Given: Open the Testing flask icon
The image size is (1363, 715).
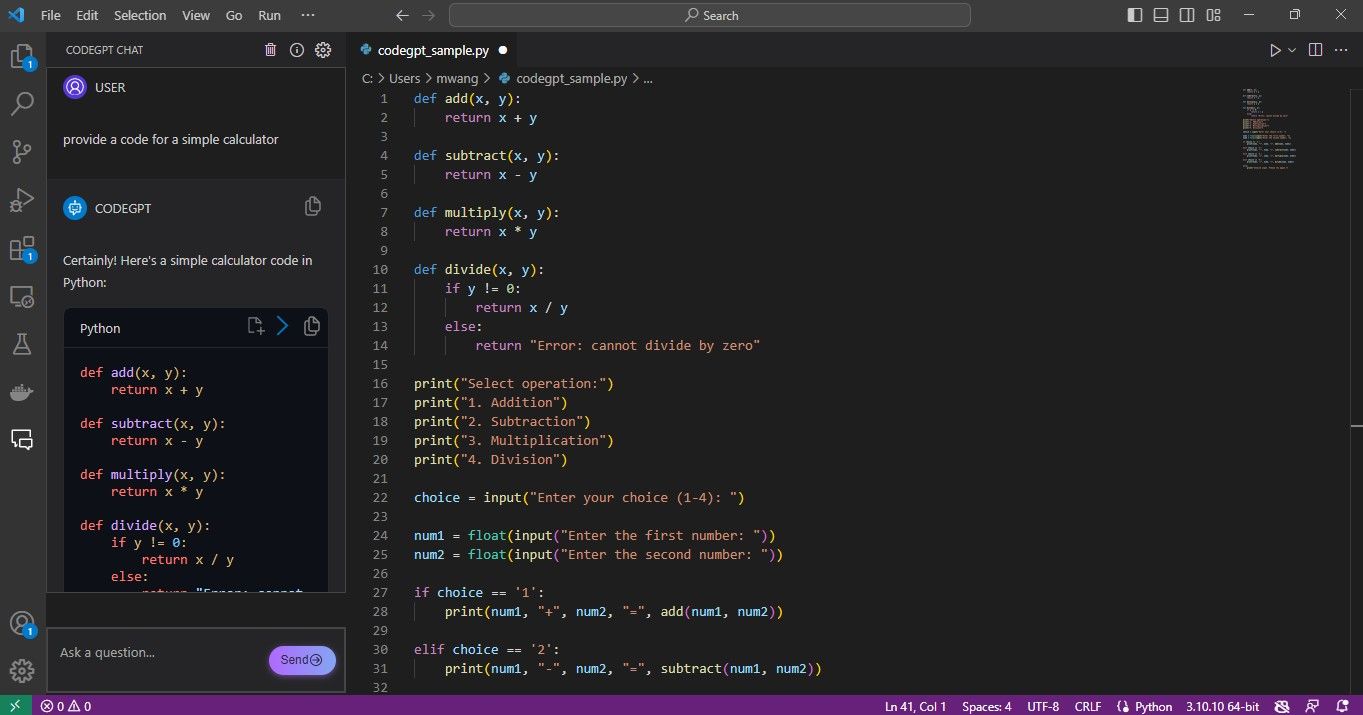Looking at the screenshot, I should click(x=22, y=344).
